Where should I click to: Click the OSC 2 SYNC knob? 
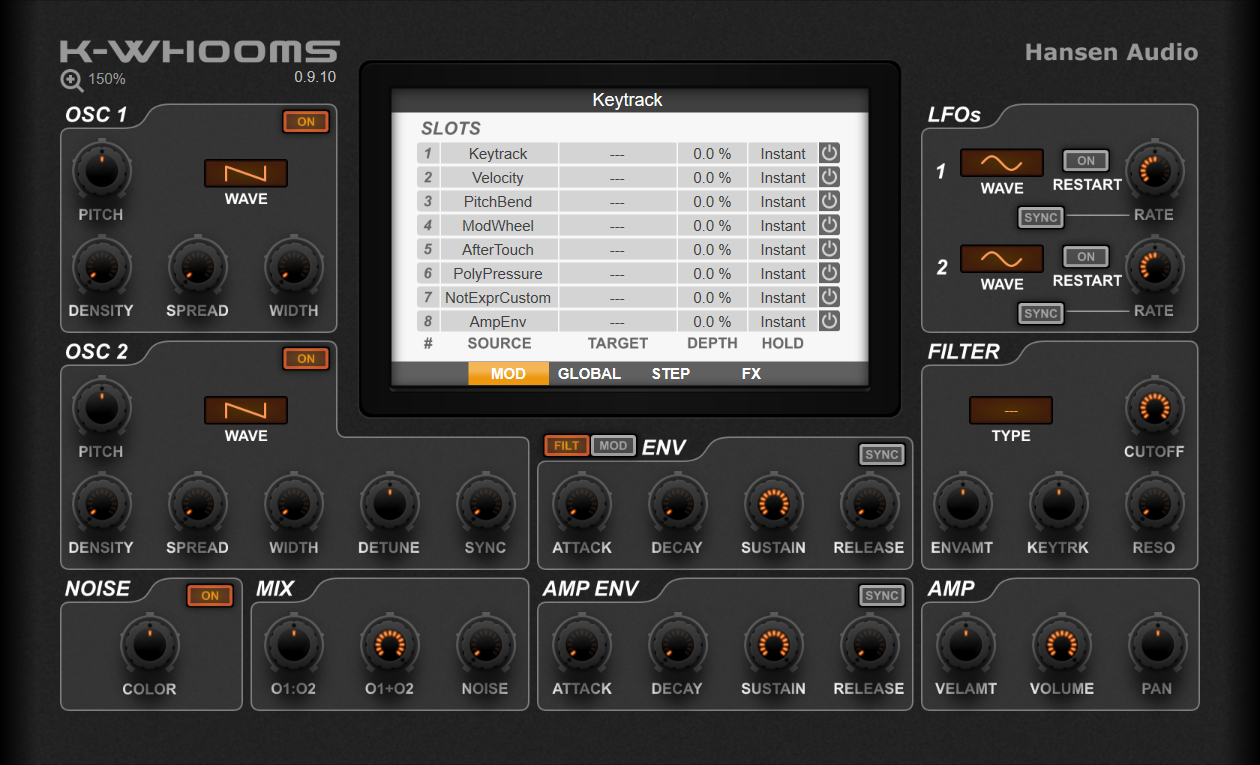[485, 504]
